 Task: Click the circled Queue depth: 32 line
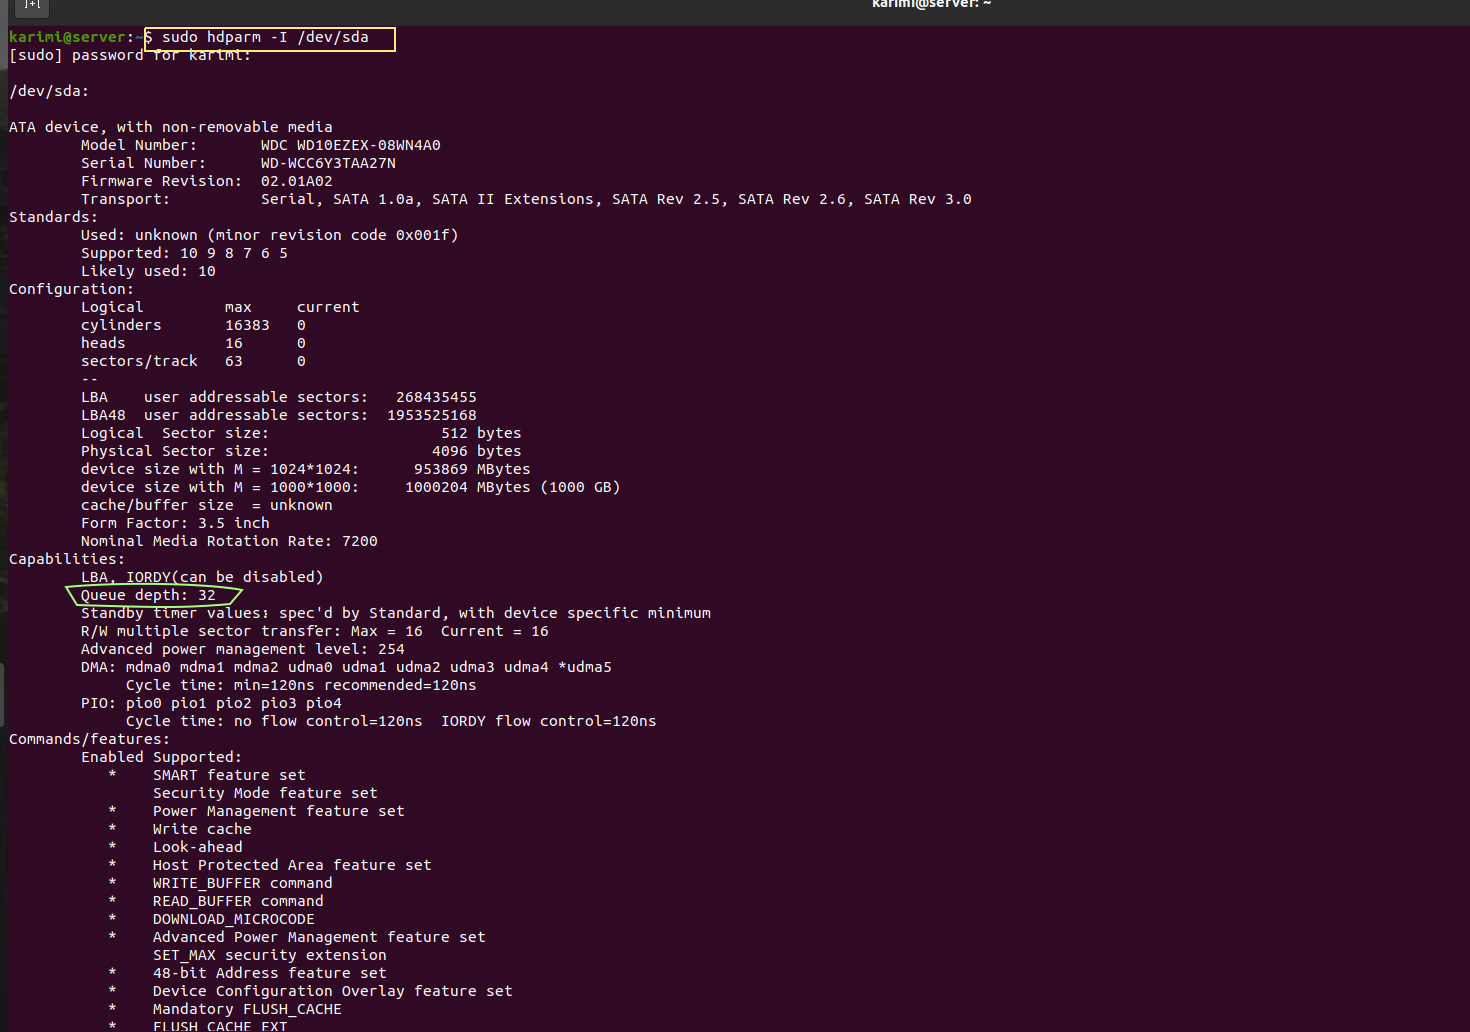point(148,596)
